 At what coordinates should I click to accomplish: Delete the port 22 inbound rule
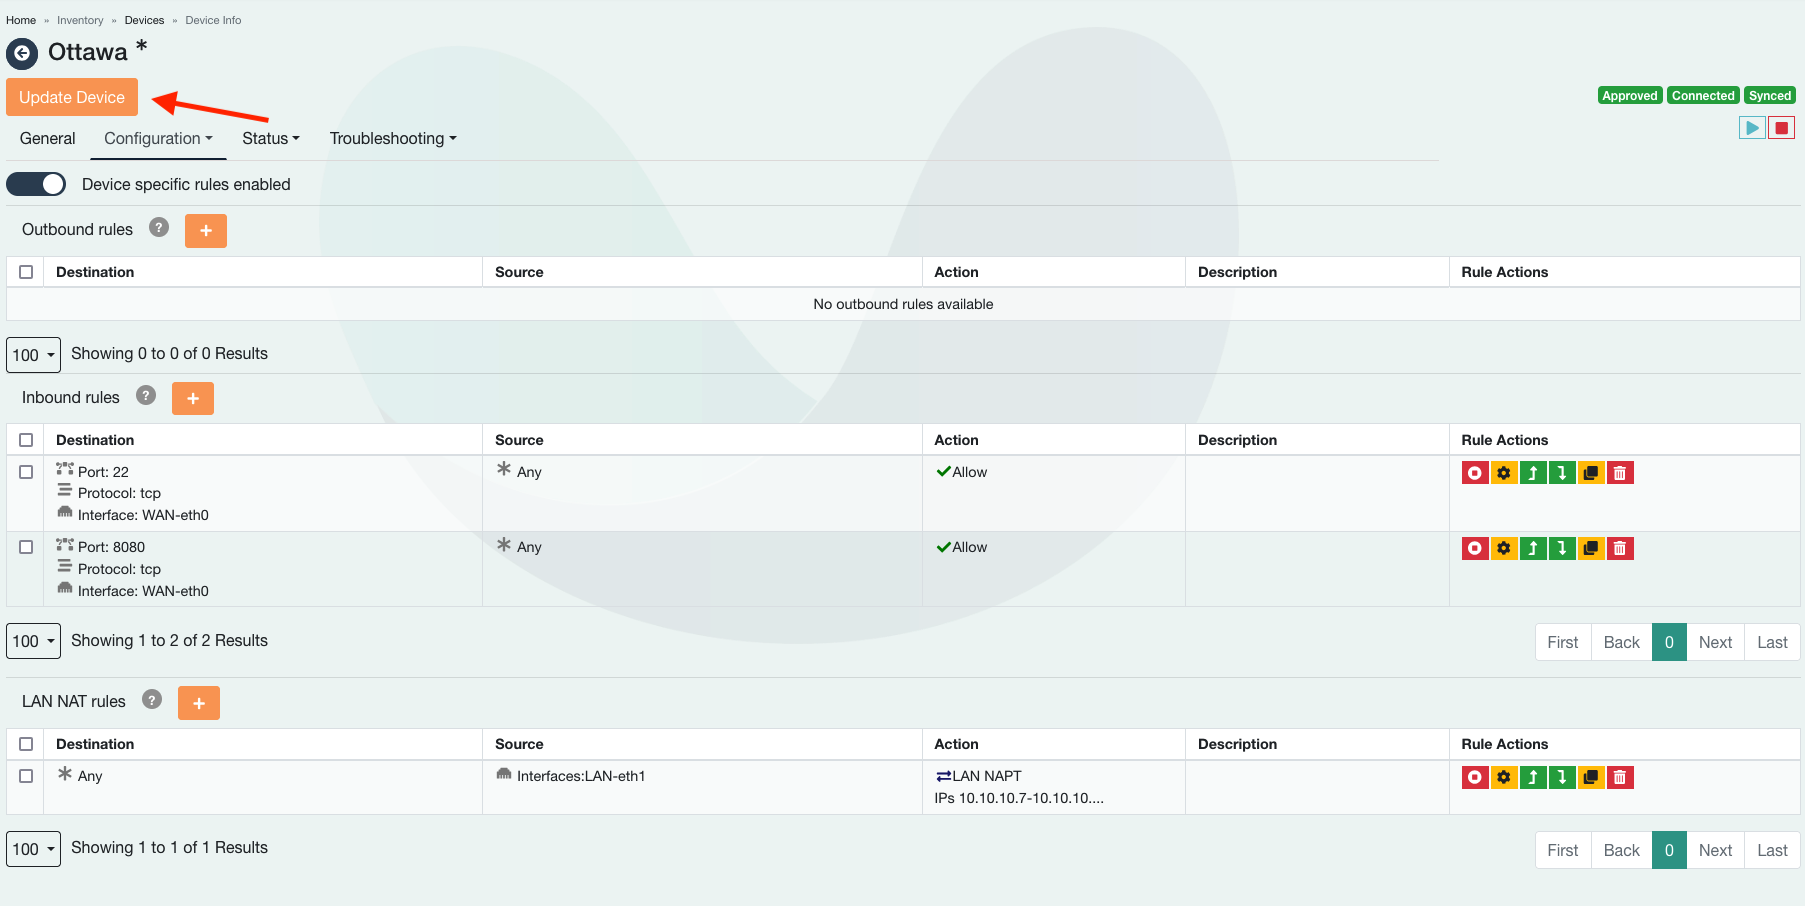point(1620,473)
